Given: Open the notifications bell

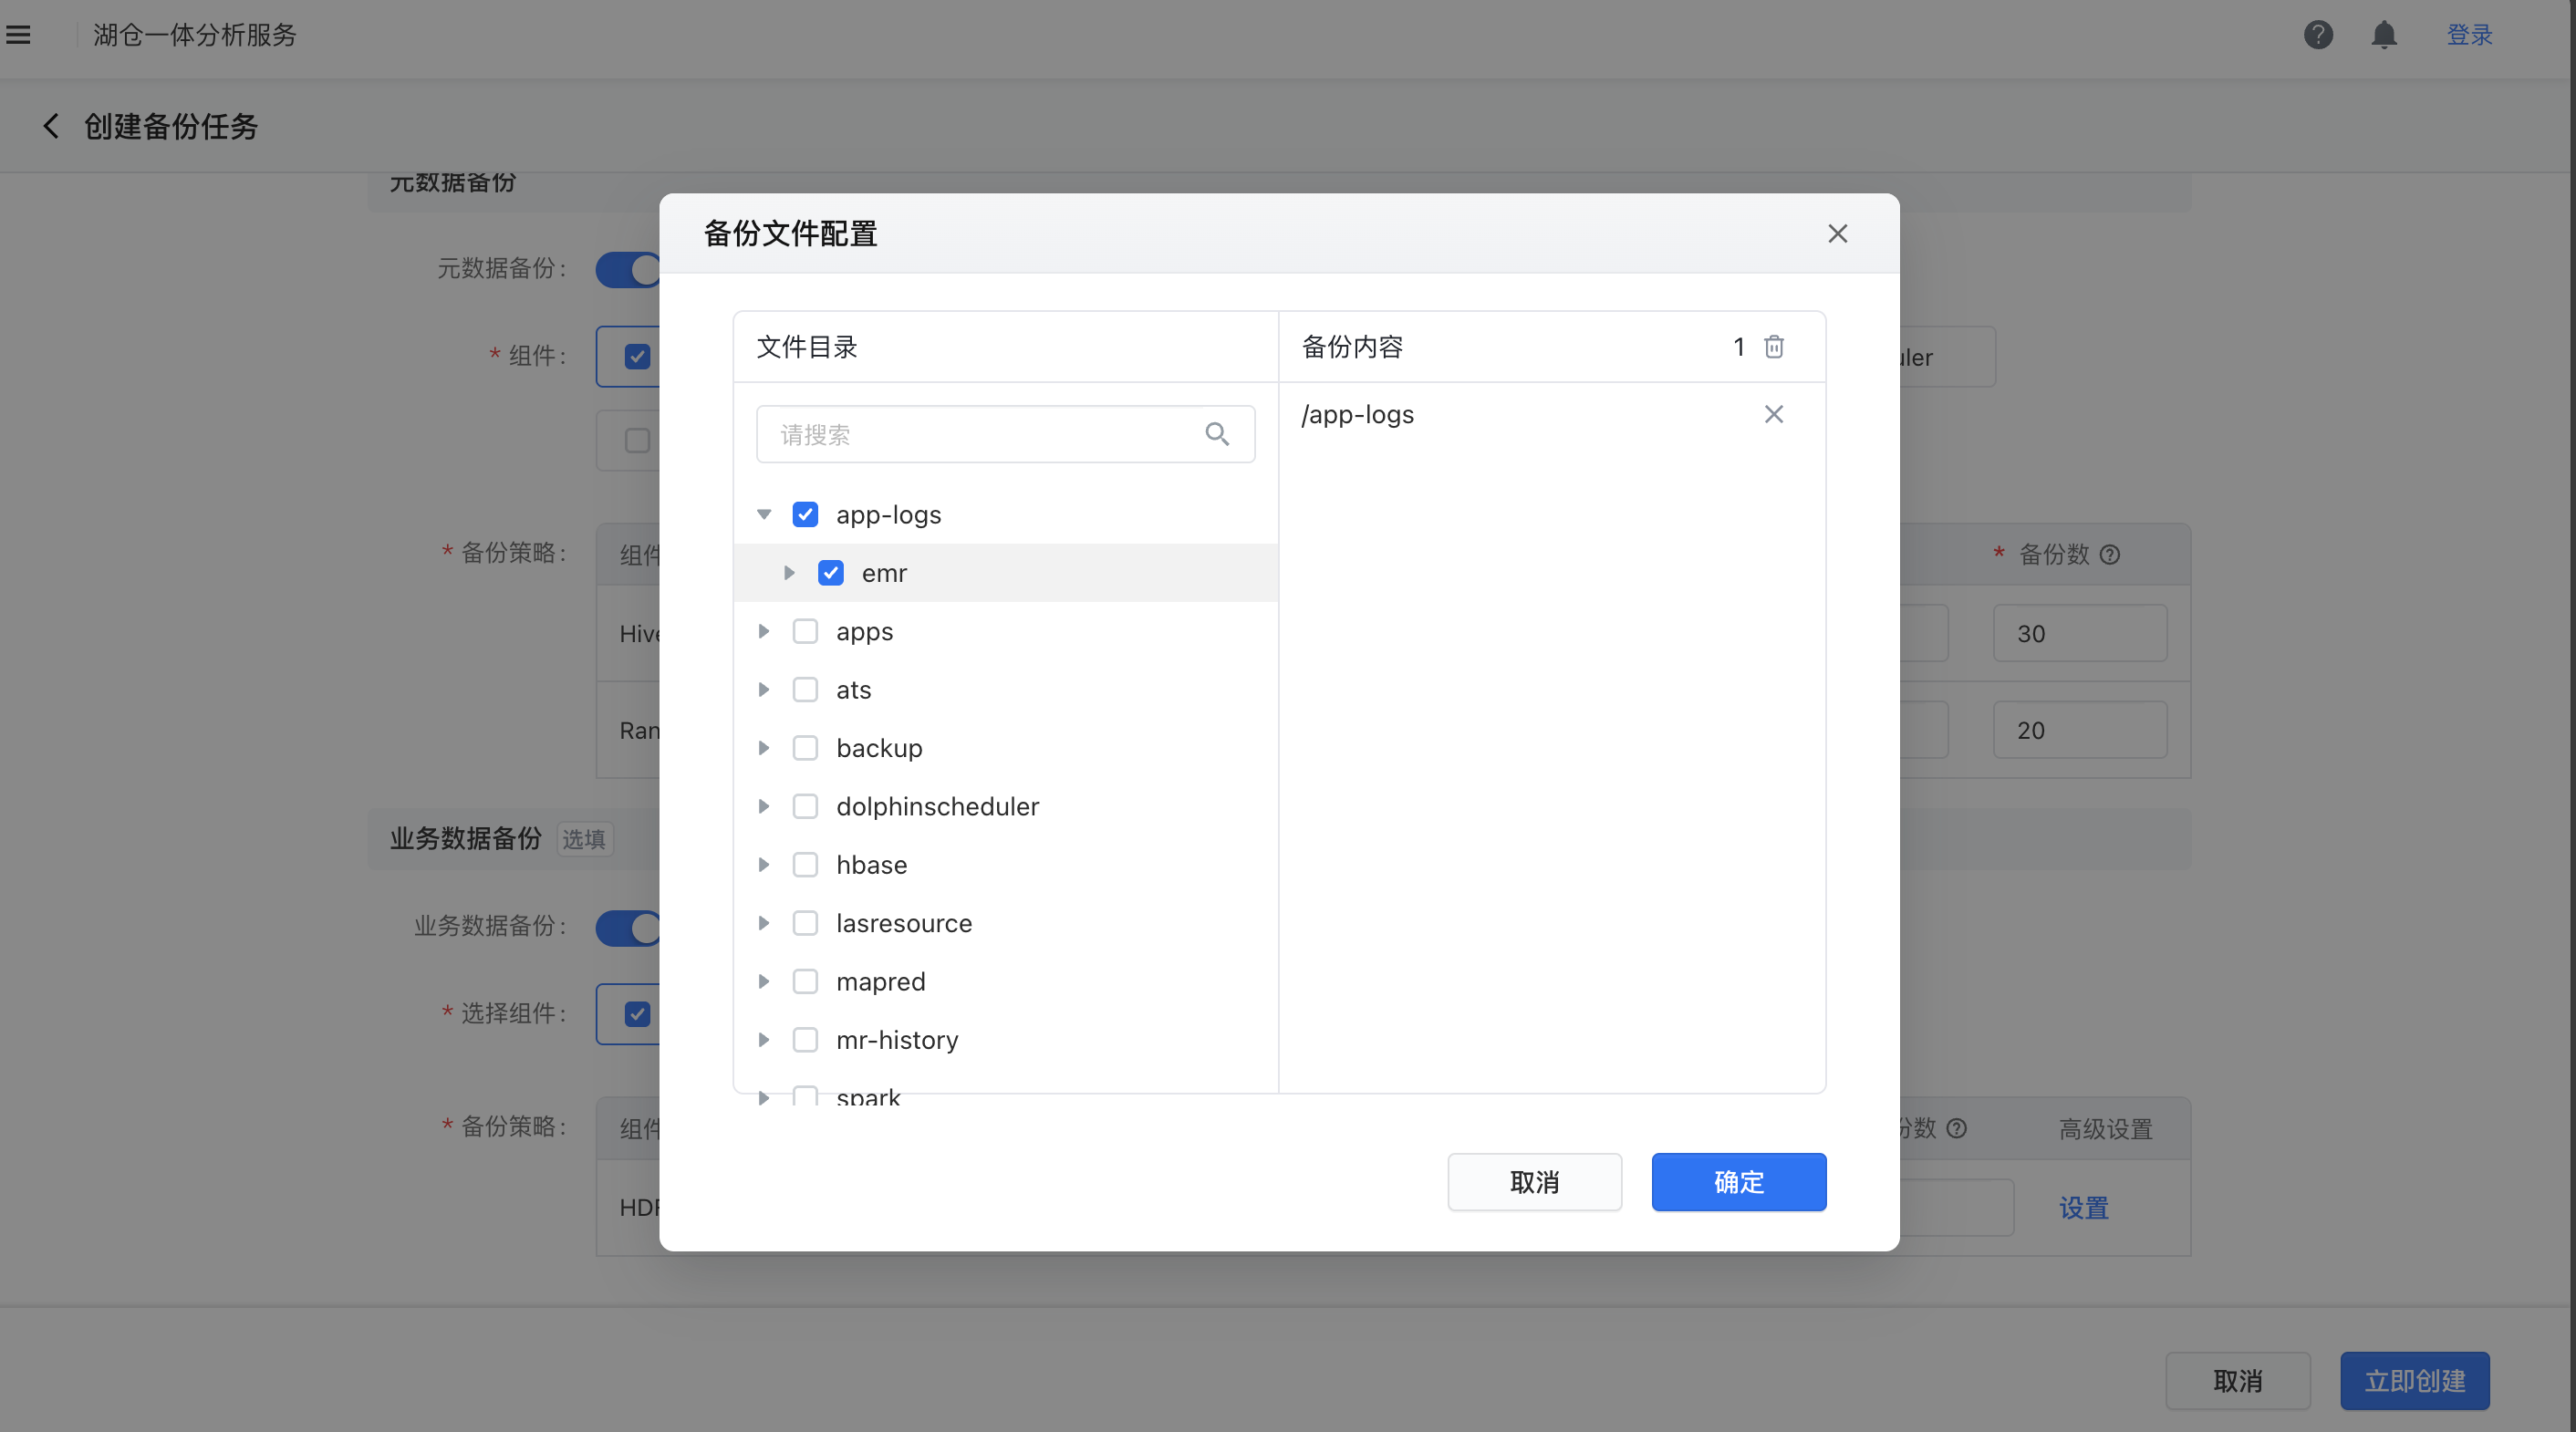Looking at the screenshot, I should click(x=2384, y=35).
